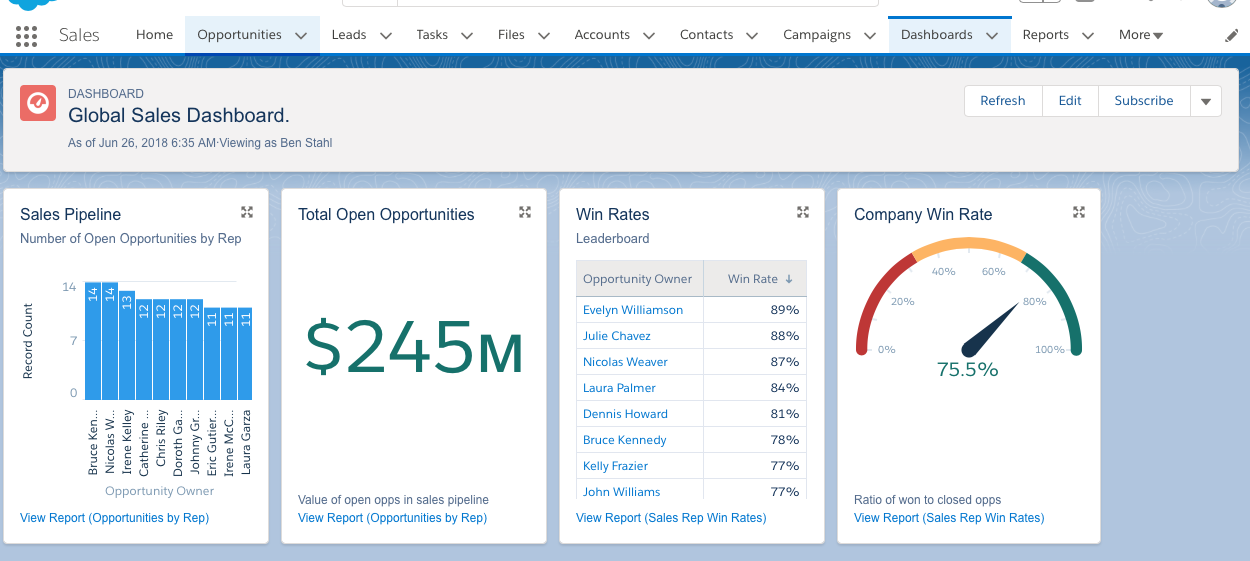Click the Refresh button
This screenshot has height=561, width=1250.
coord(1002,101)
